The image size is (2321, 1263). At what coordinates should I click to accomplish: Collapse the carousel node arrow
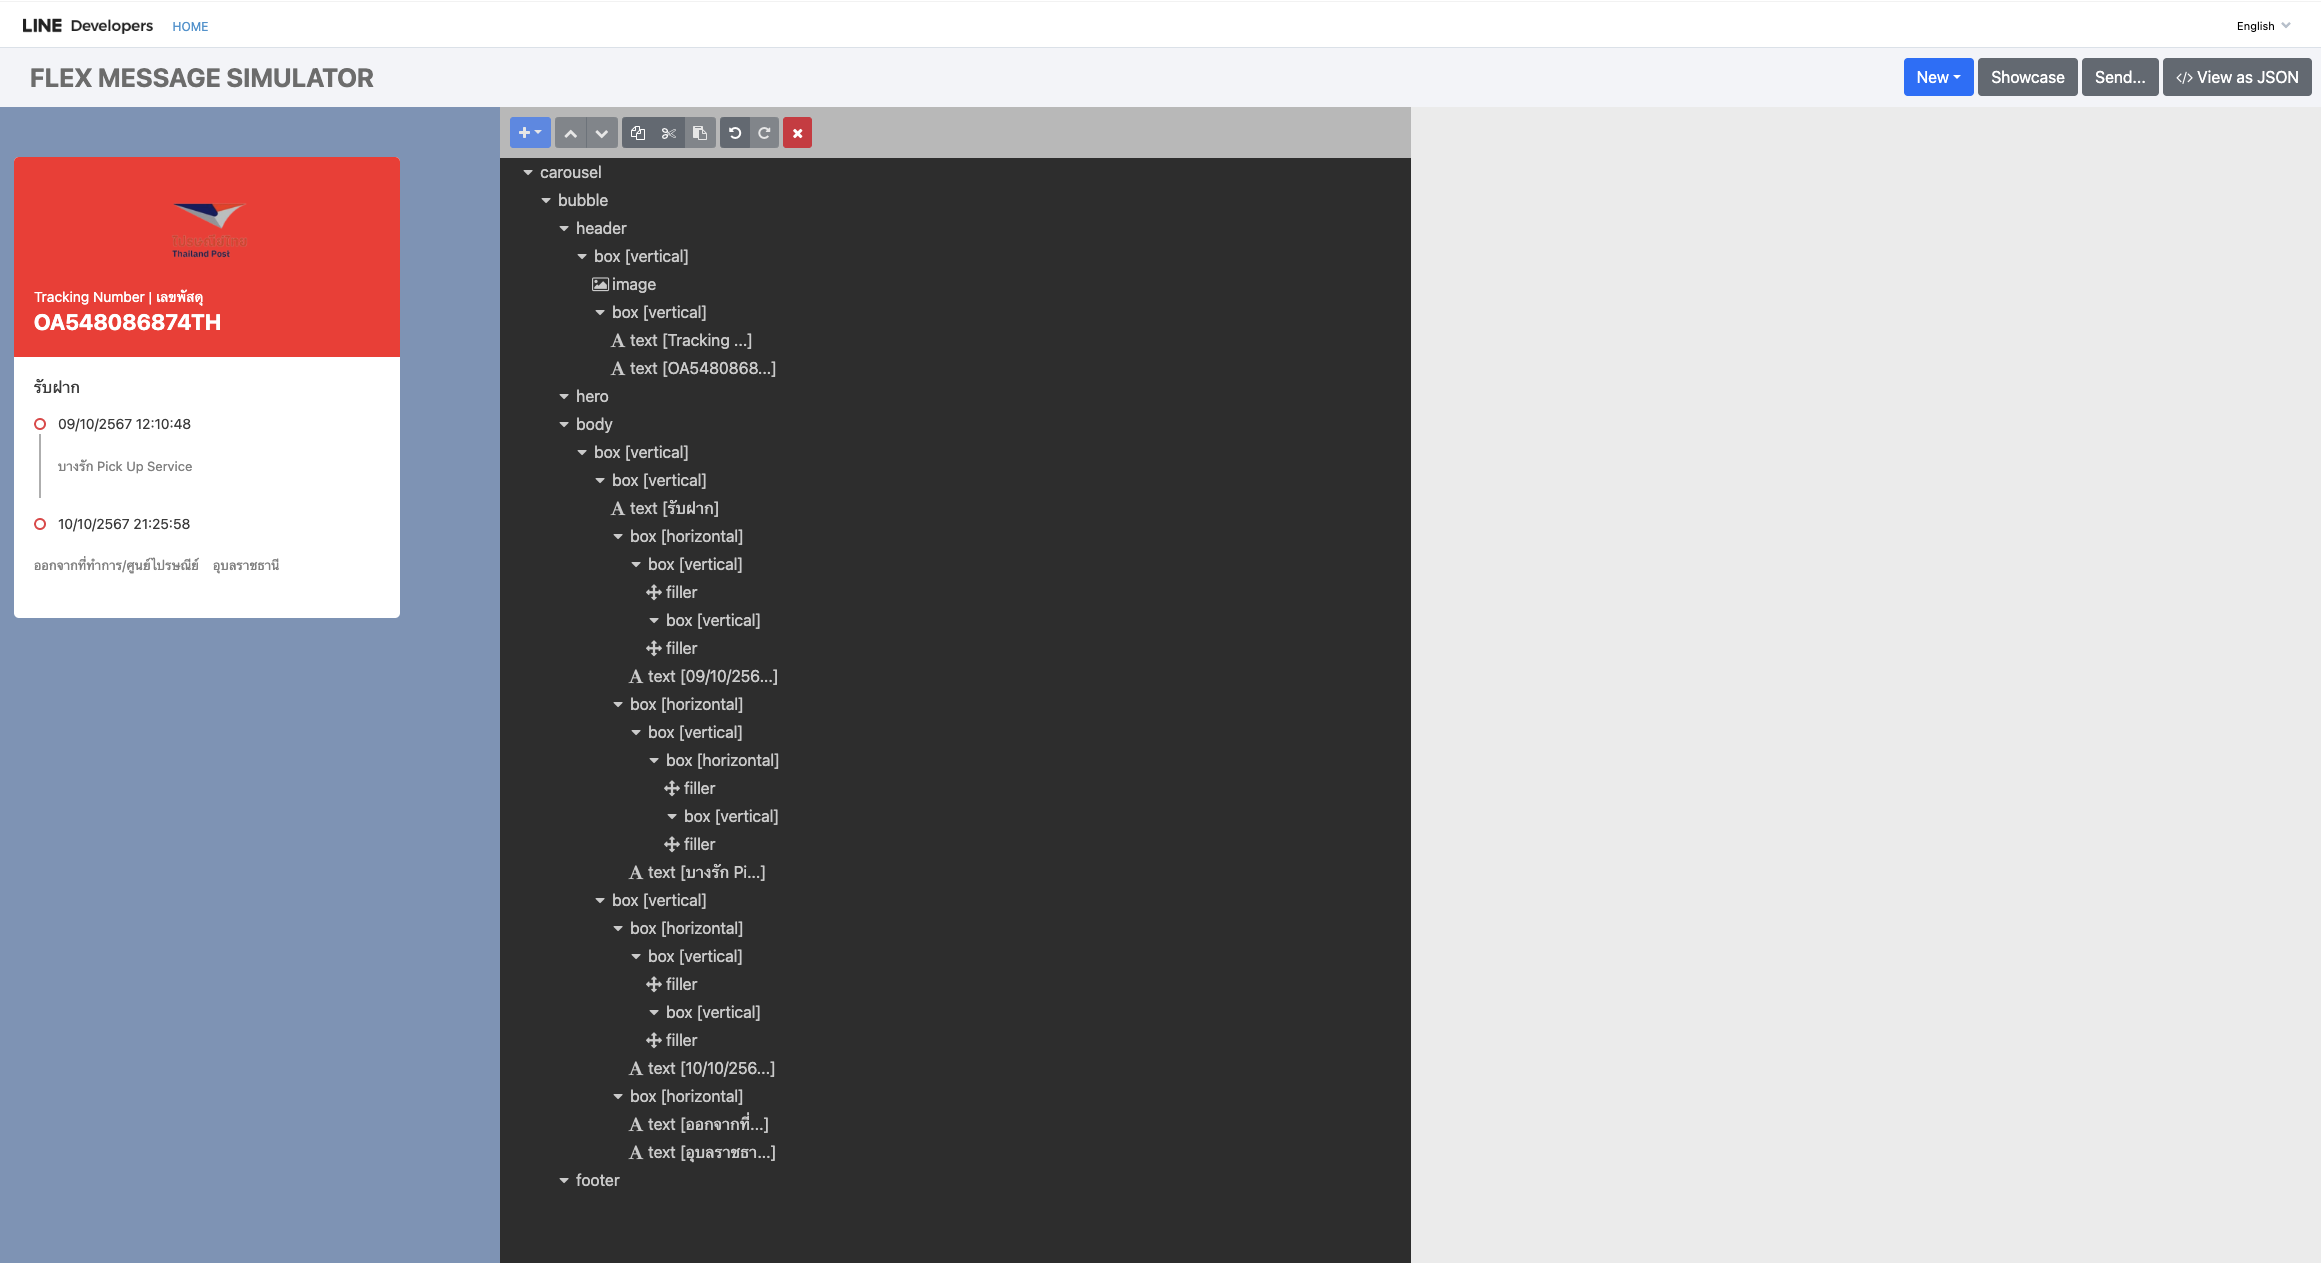click(528, 173)
